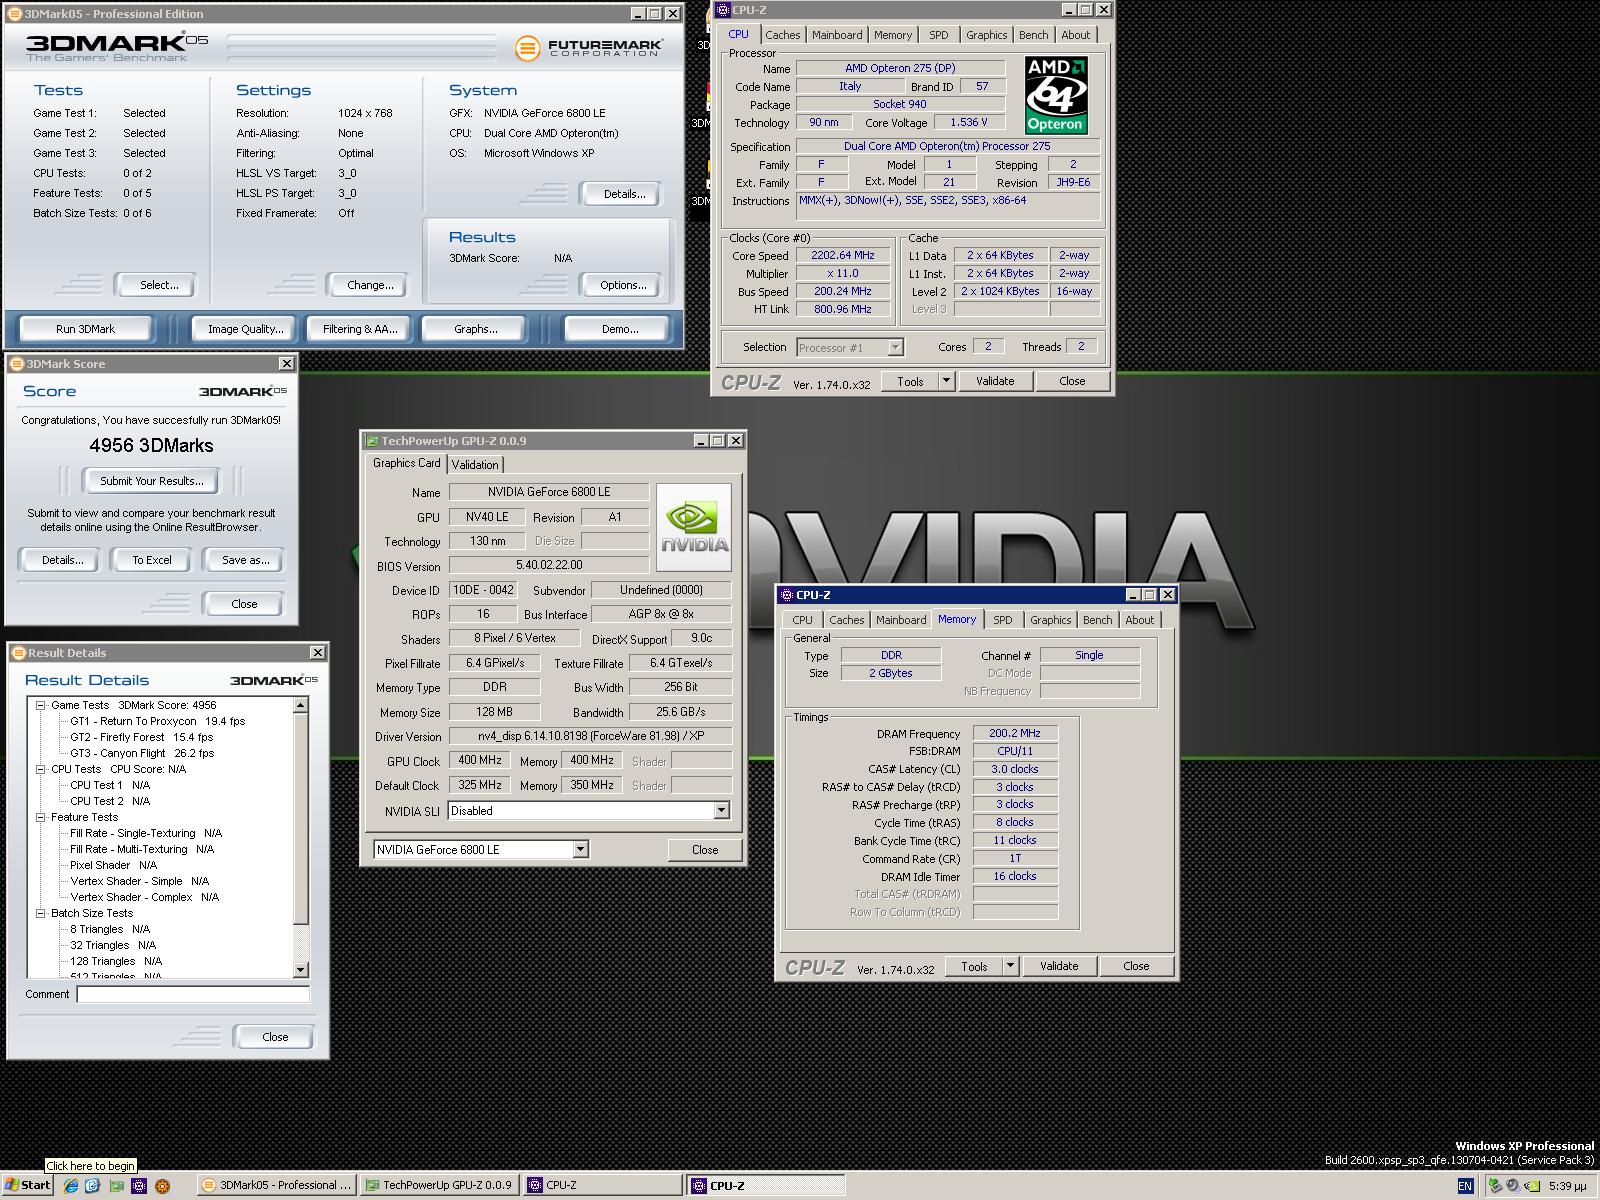The height and width of the screenshot is (1200, 1600).
Task: Click the Change settings button
Action: point(370,285)
